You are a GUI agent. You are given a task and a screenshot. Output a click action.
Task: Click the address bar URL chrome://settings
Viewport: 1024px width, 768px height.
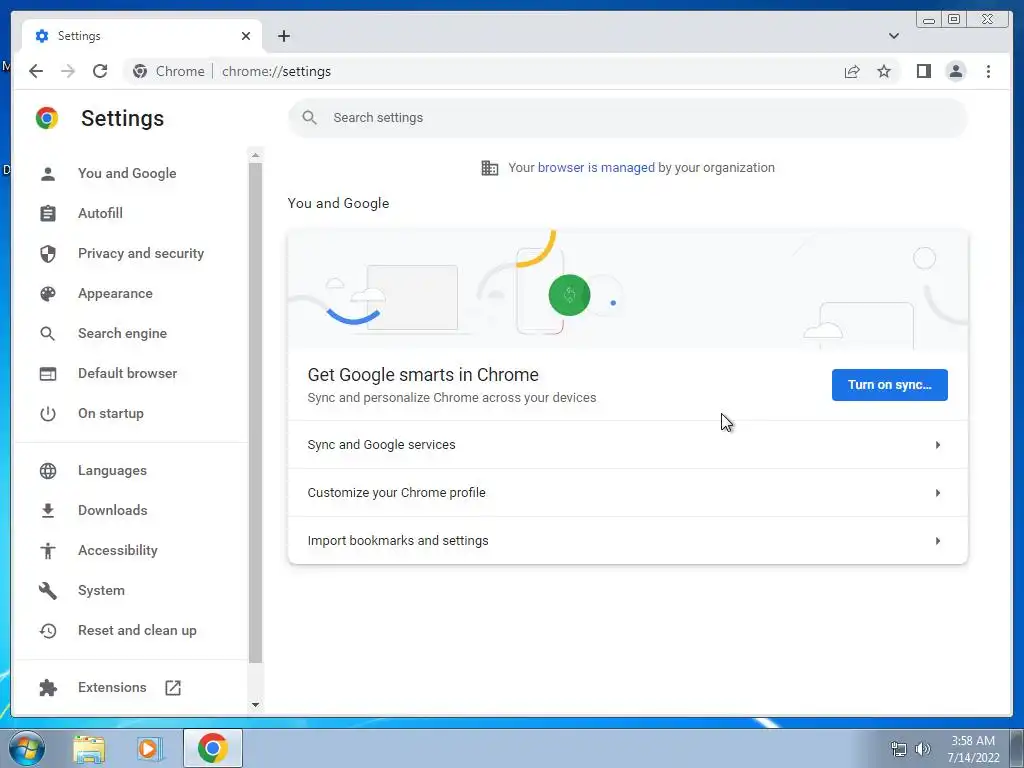point(276,71)
